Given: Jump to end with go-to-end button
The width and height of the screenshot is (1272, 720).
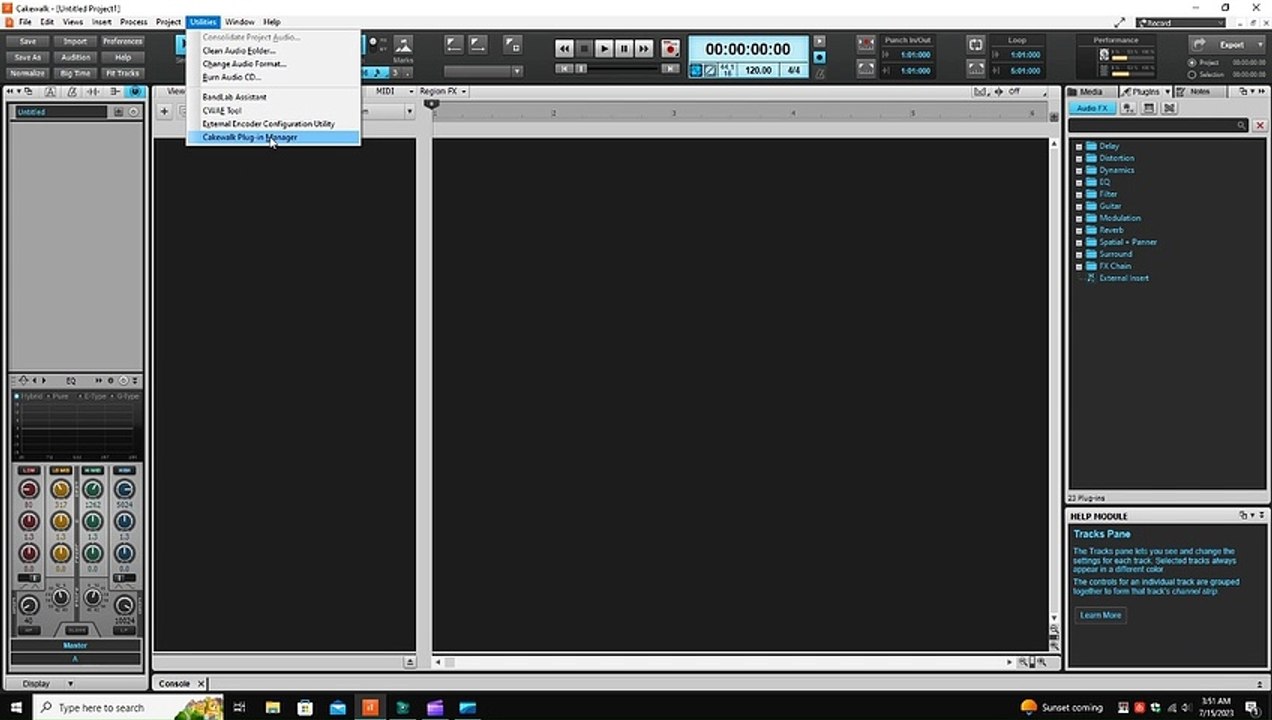Looking at the screenshot, I should 670,69.
